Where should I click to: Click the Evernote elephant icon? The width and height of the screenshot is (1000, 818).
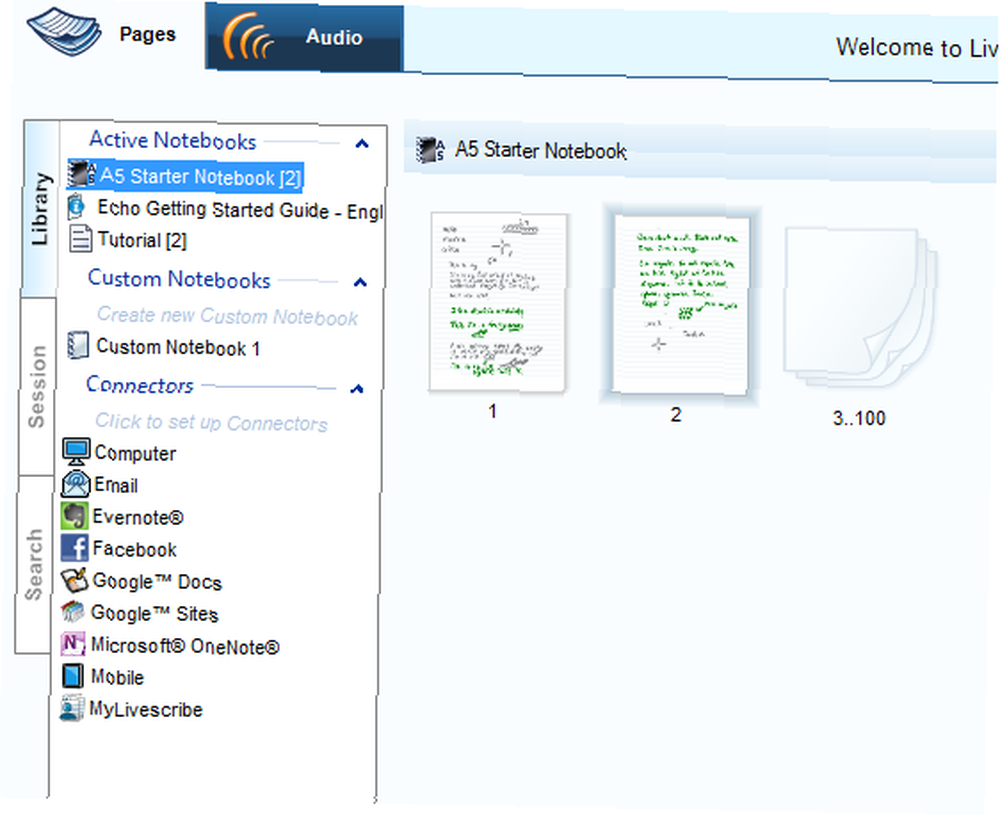74,515
